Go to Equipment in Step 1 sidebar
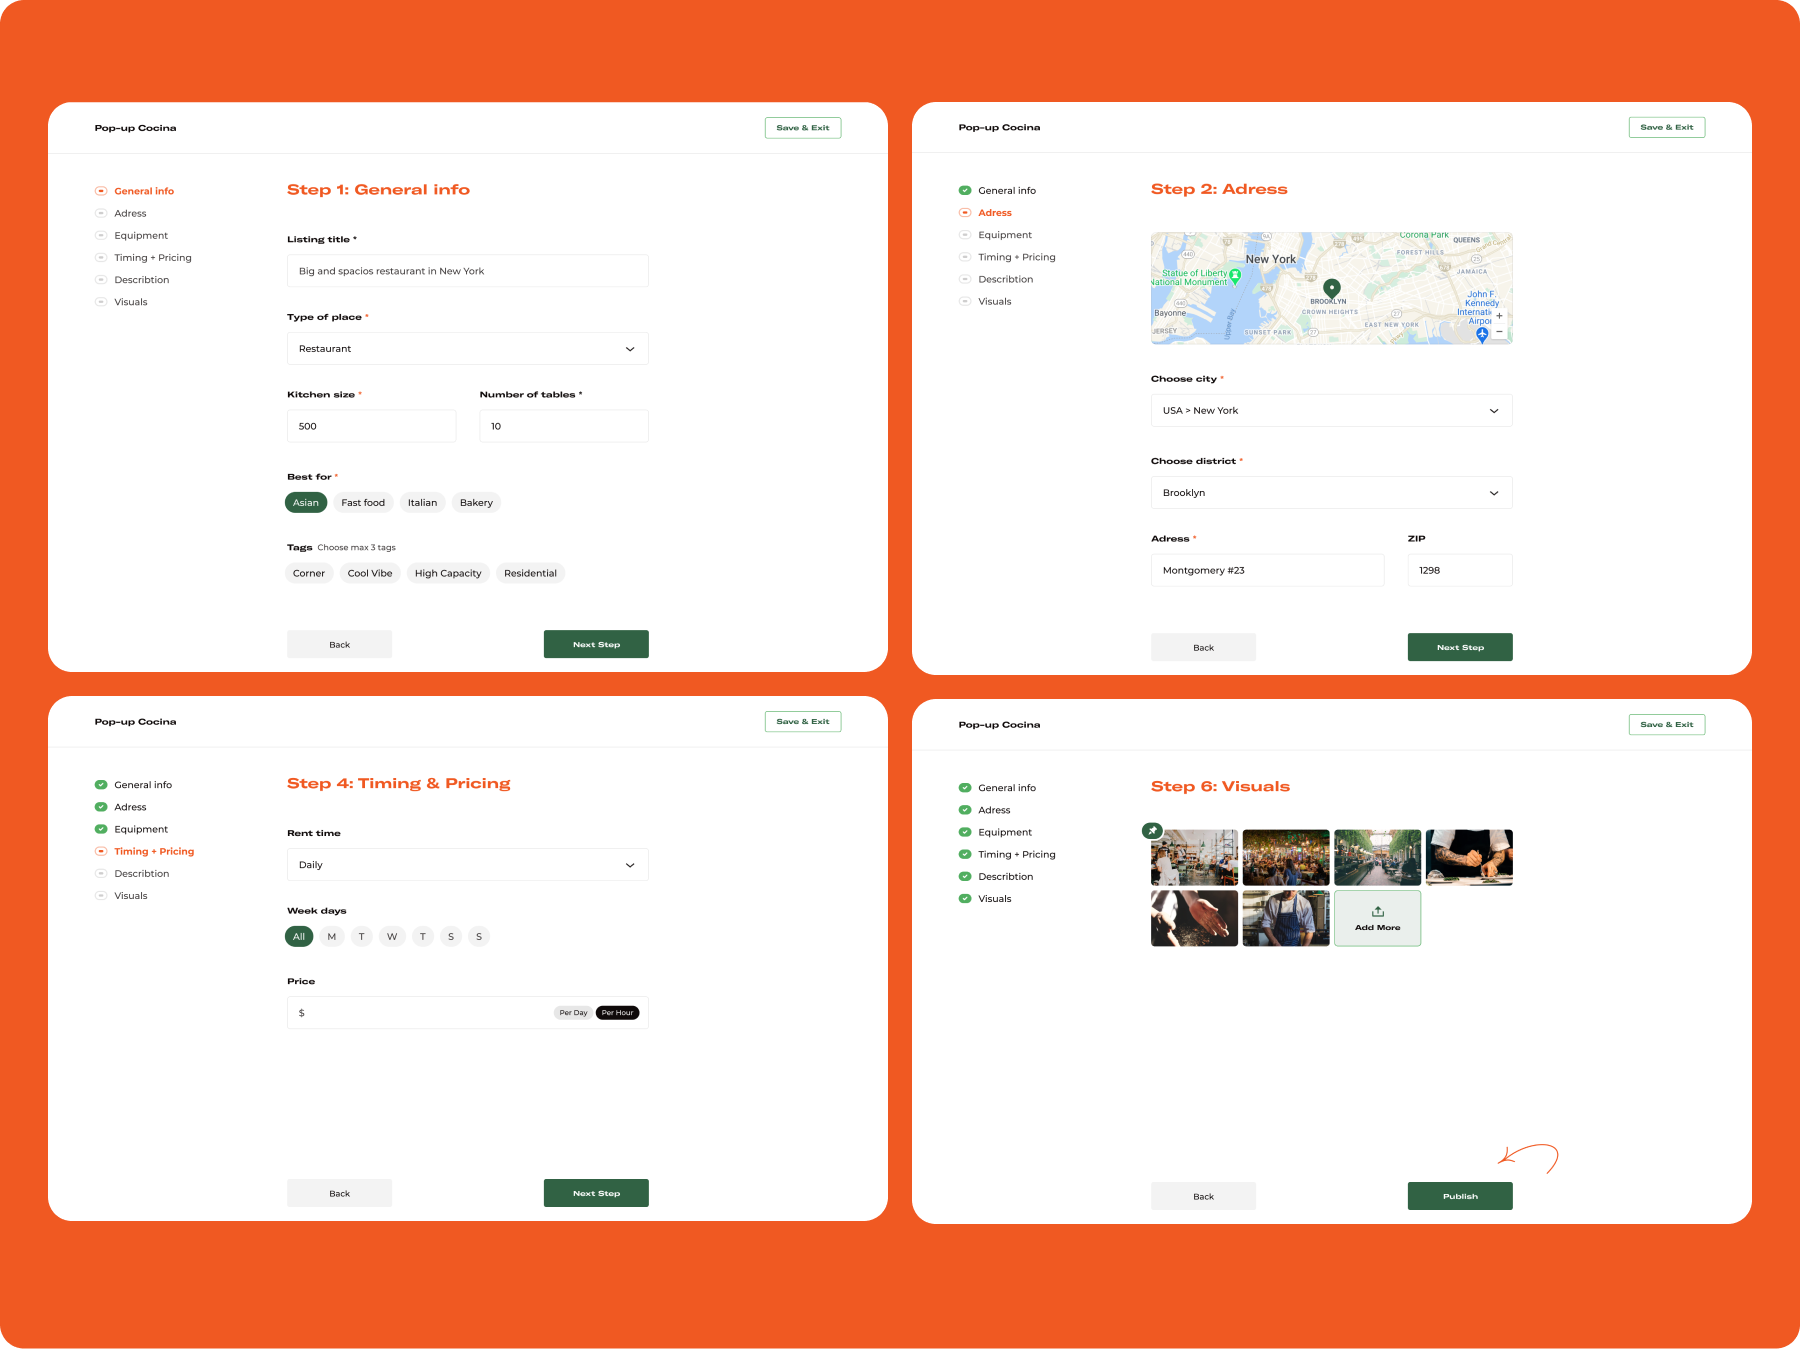This screenshot has height=1349, width=1800. click(x=141, y=235)
